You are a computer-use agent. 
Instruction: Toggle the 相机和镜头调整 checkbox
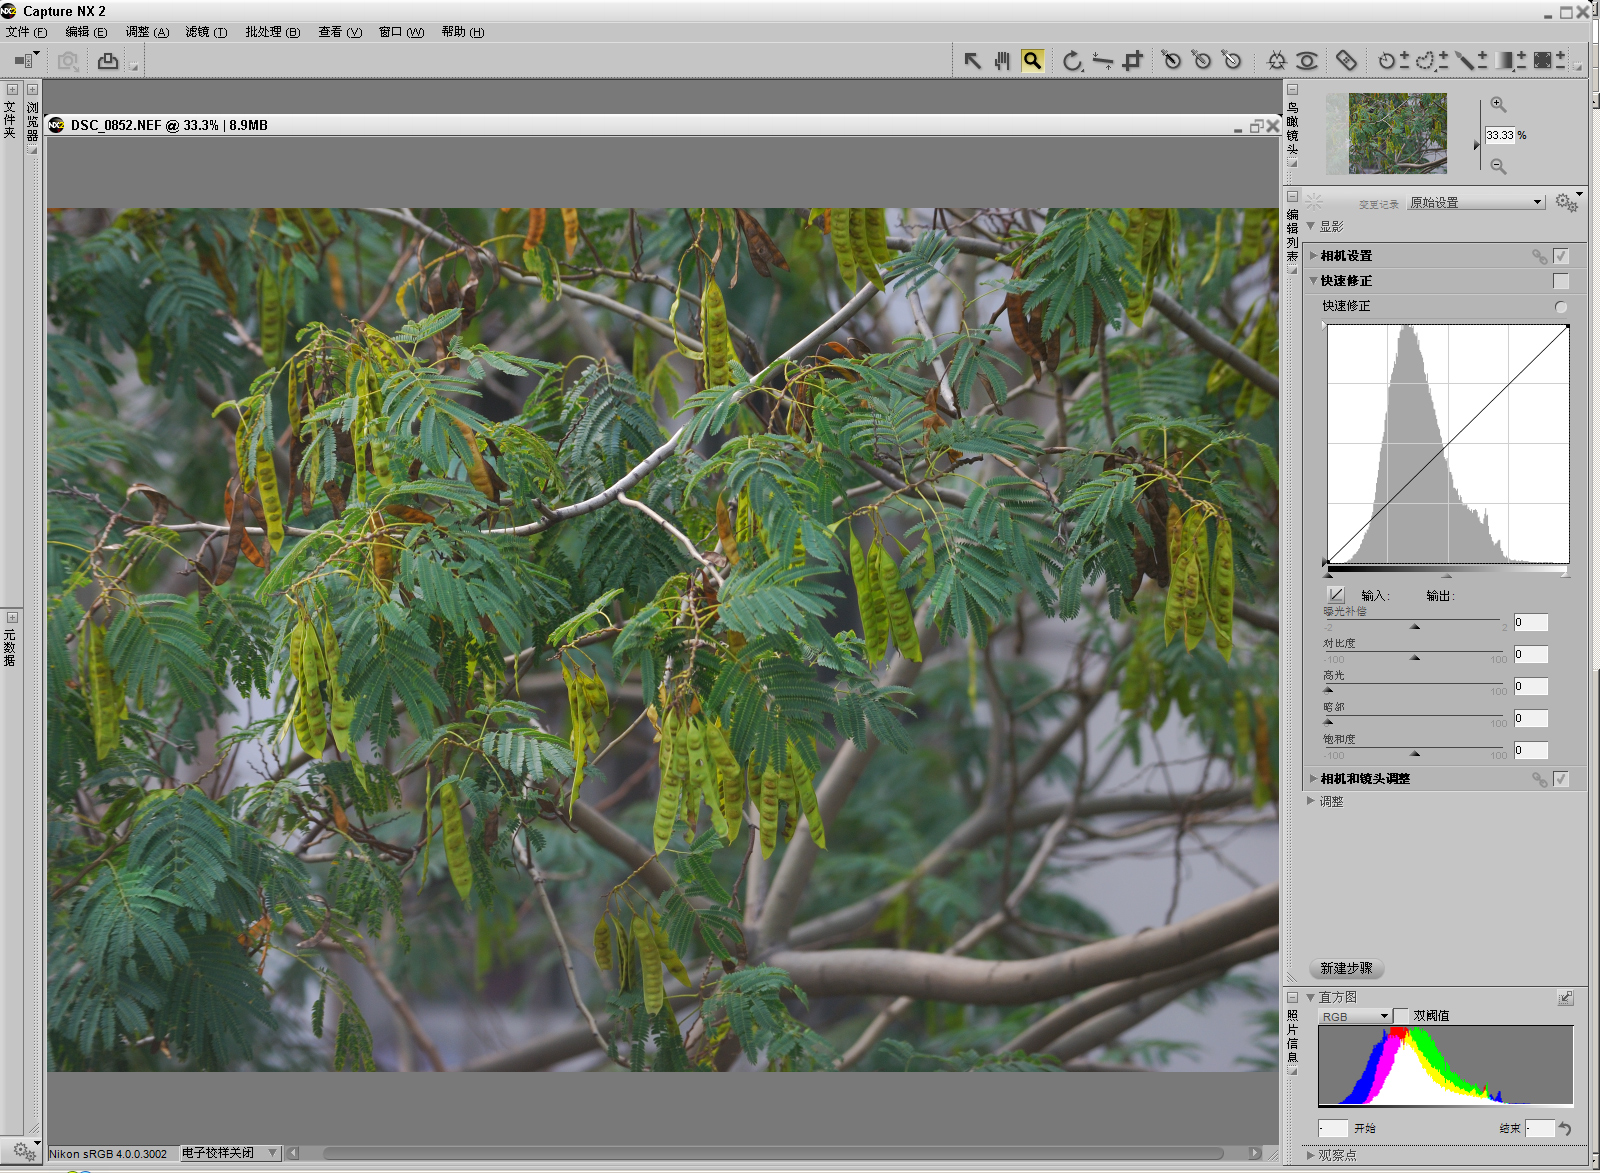tap(1560, 779)
